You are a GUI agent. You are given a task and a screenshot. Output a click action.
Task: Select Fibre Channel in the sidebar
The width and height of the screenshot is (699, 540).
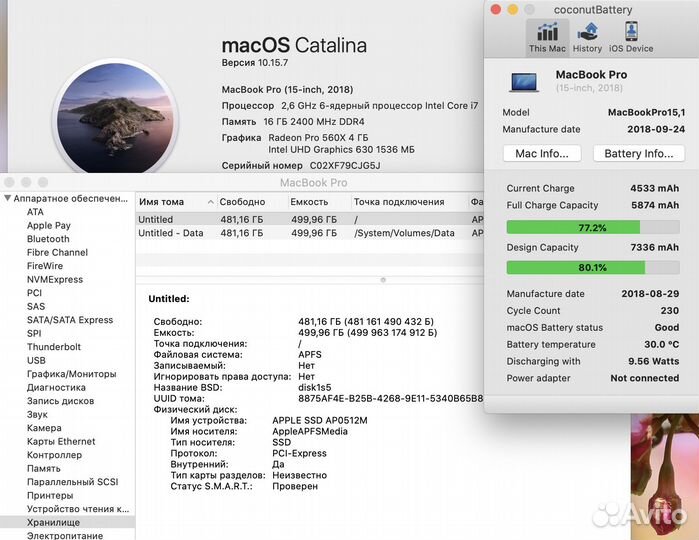click(57, 252)
